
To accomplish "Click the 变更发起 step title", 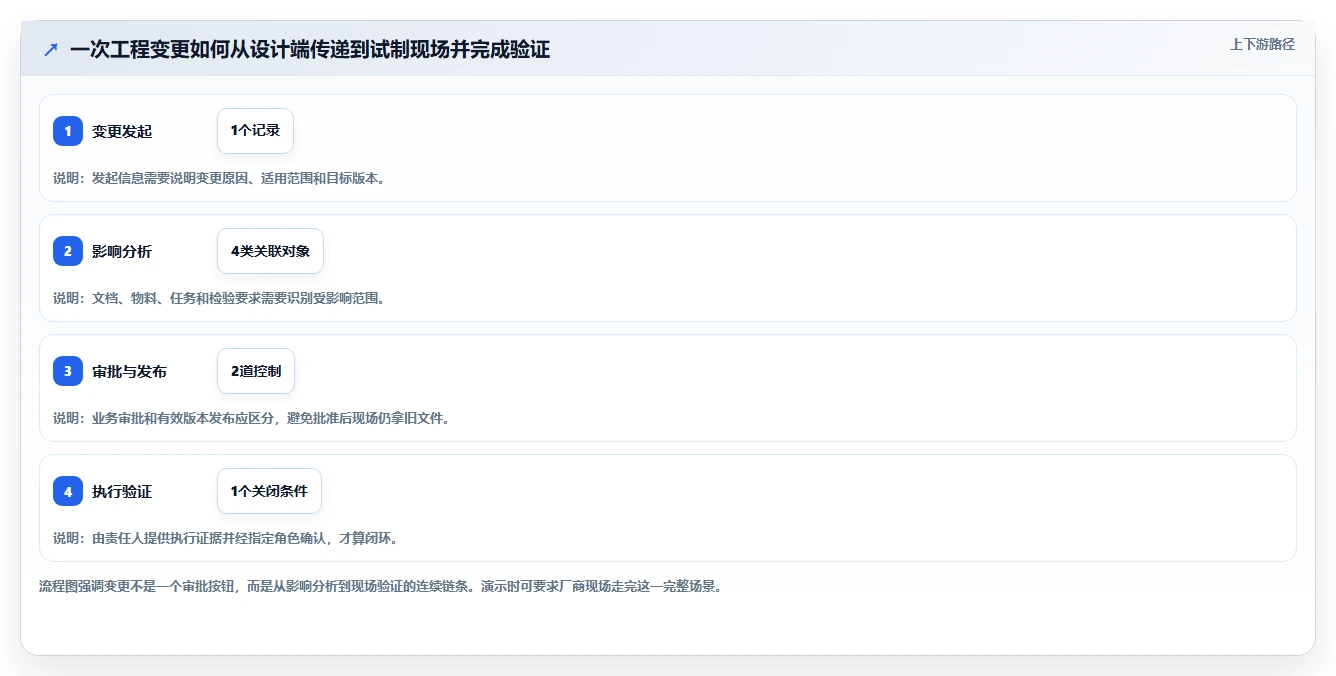I will 122,131.
